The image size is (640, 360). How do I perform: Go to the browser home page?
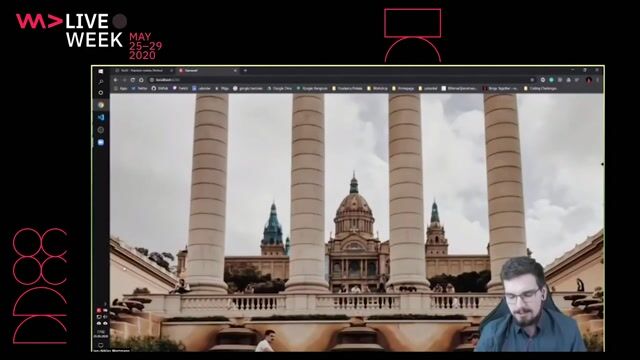coord(141,80)
